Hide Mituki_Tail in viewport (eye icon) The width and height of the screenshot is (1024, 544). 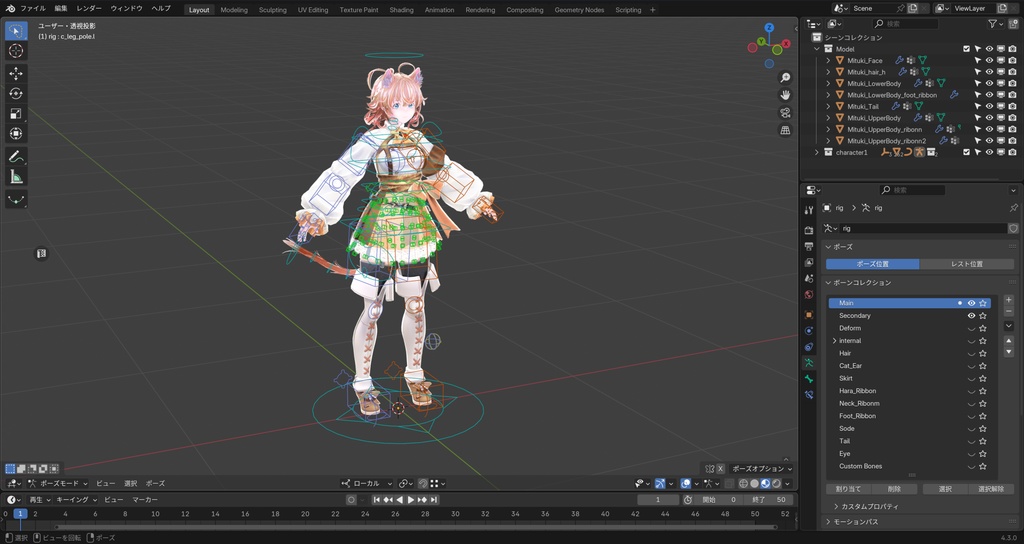[989, 106]
